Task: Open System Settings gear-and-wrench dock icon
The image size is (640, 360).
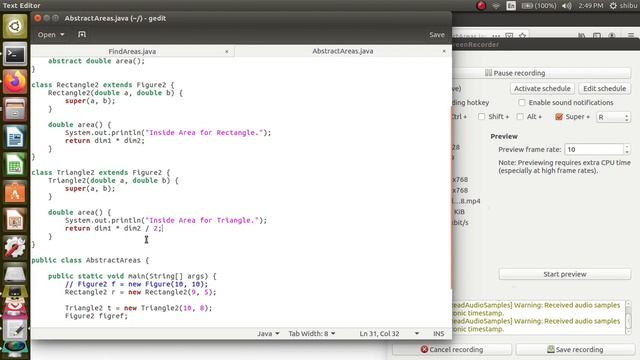Action: (15, 248)
